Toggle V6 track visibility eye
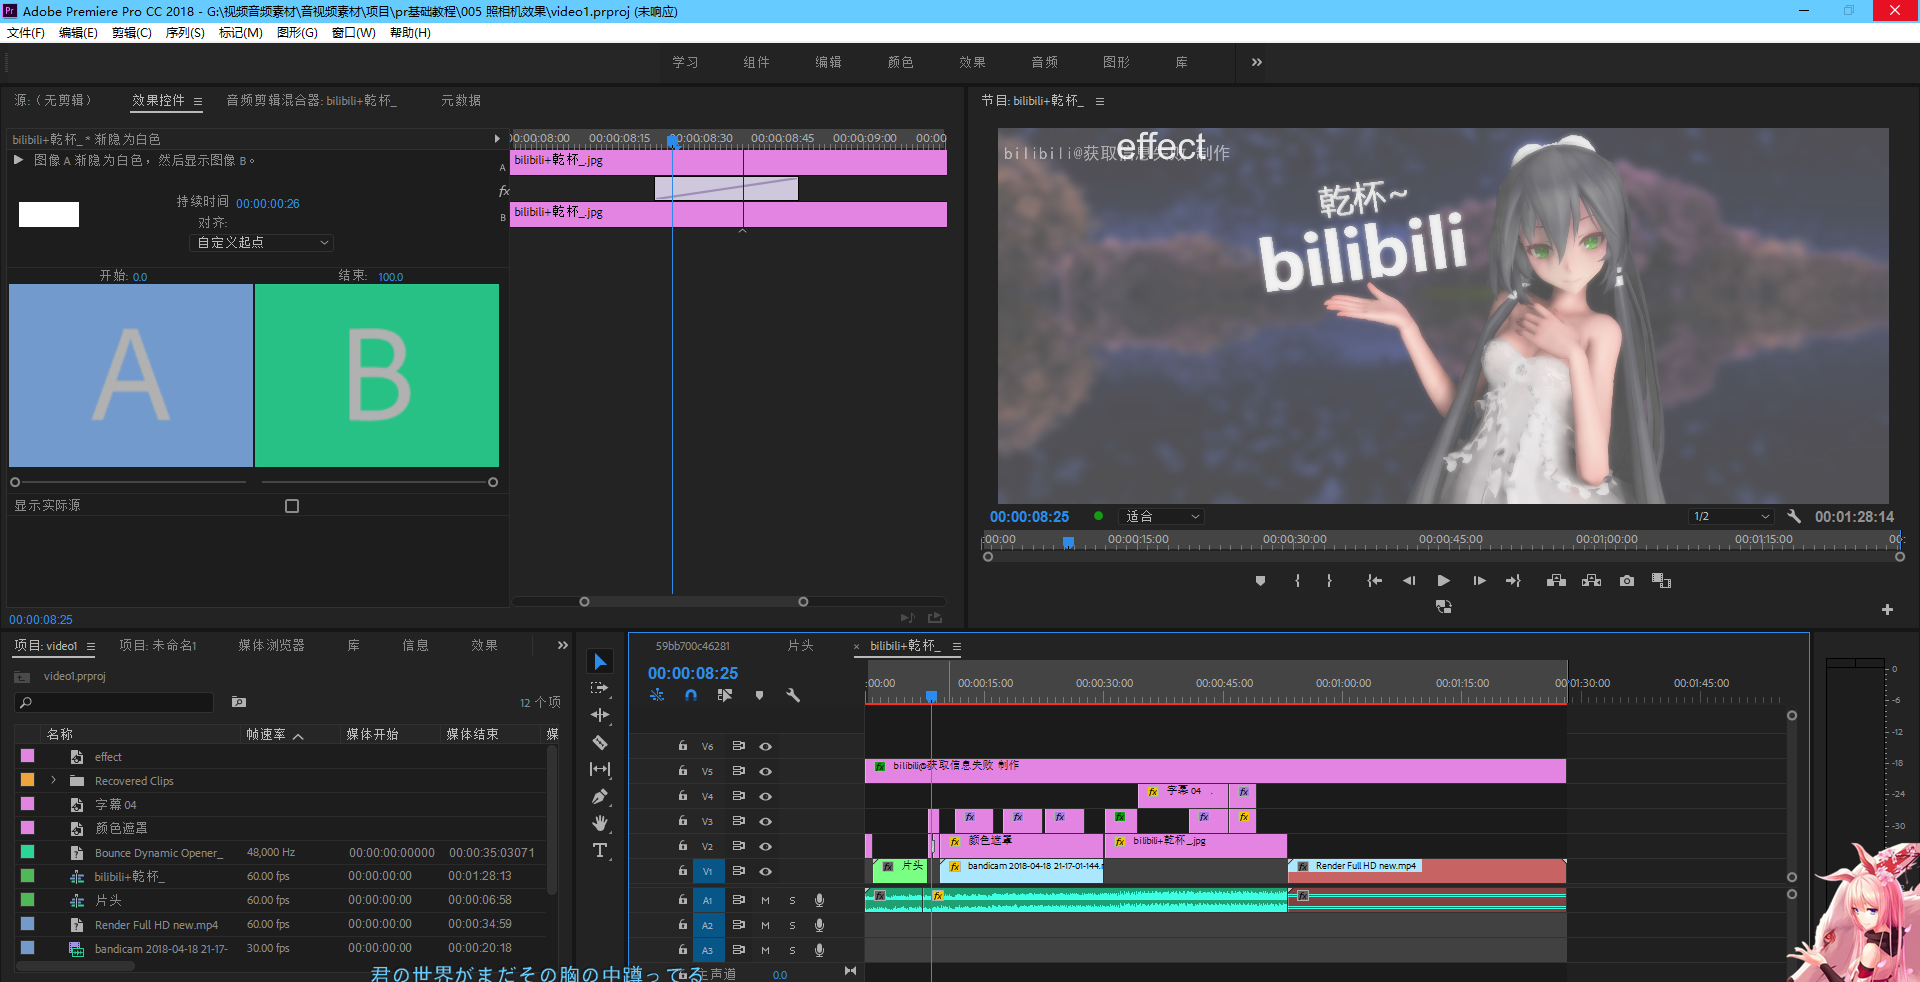This screenshot has height=982, width=1920. [x=765, y=746]
